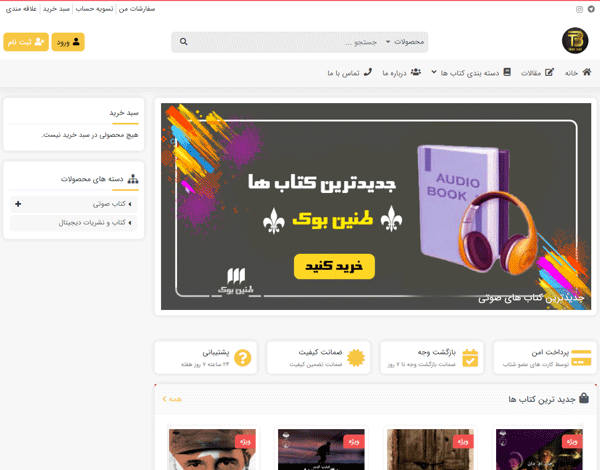The image size is (600, 470).
Task: Expand کتاب صوتی category with plus
Action: 18,204
